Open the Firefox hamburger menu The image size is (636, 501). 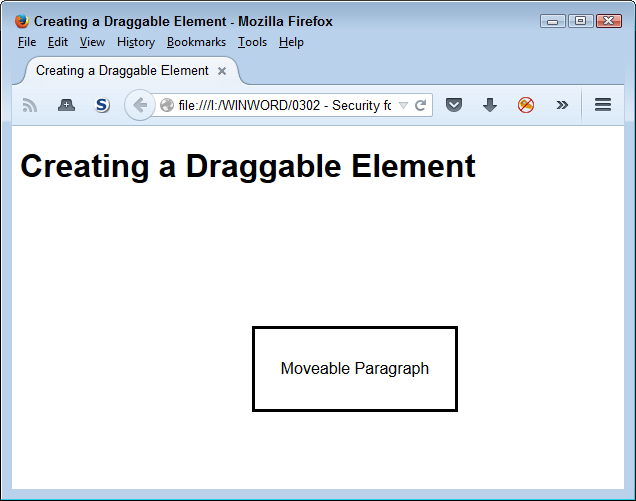tap(603, 105)
